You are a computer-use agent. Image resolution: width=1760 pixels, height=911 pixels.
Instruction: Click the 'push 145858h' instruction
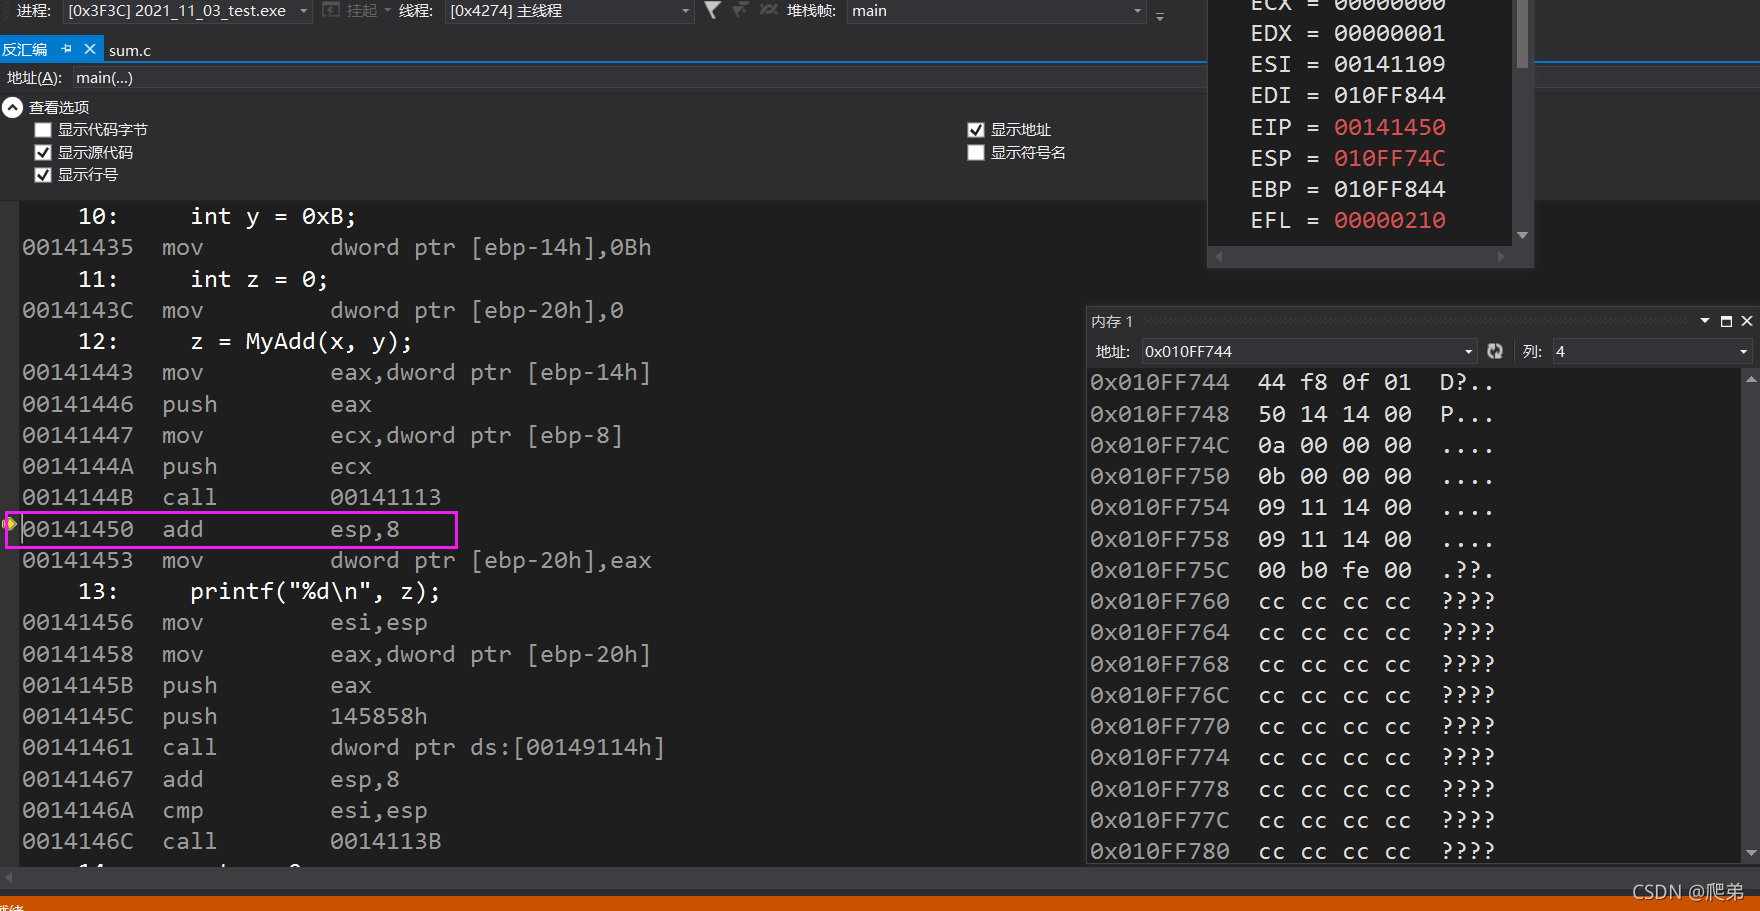[x=294, y=716]
